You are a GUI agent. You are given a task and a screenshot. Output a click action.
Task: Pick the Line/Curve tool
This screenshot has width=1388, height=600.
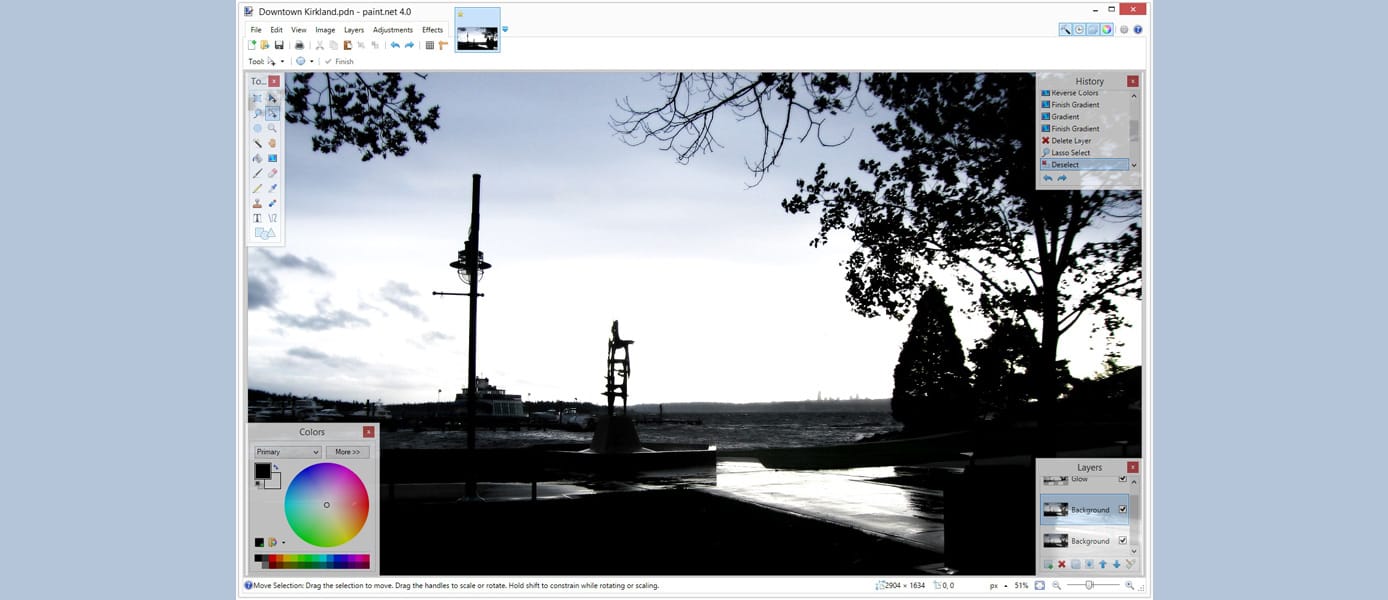[x=272, y=218]
